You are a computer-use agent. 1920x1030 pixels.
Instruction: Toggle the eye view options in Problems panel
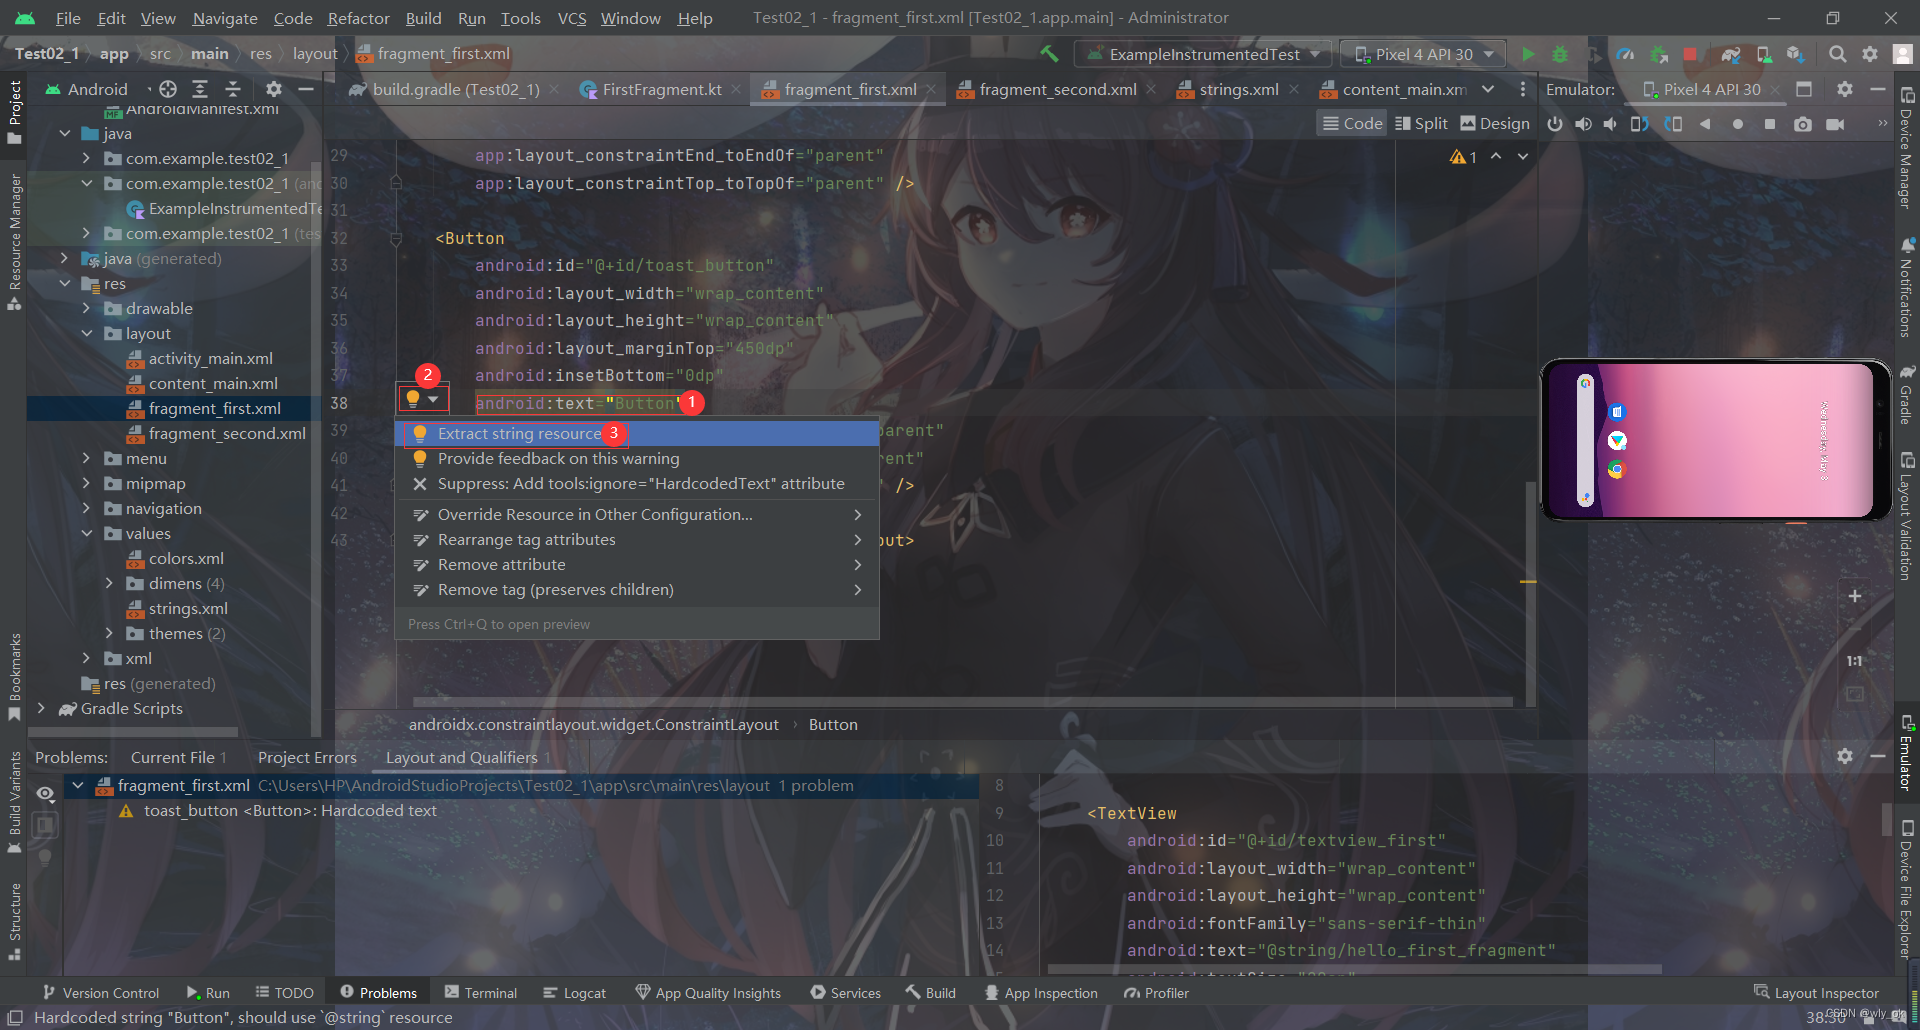[x=45, y=793]
